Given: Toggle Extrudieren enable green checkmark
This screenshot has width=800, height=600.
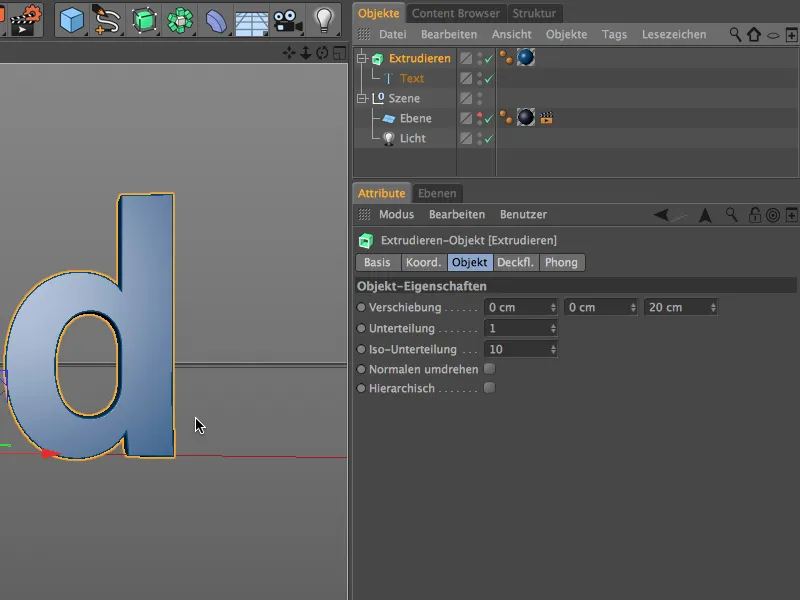Looking at the screenshot, I should [489, 59].
